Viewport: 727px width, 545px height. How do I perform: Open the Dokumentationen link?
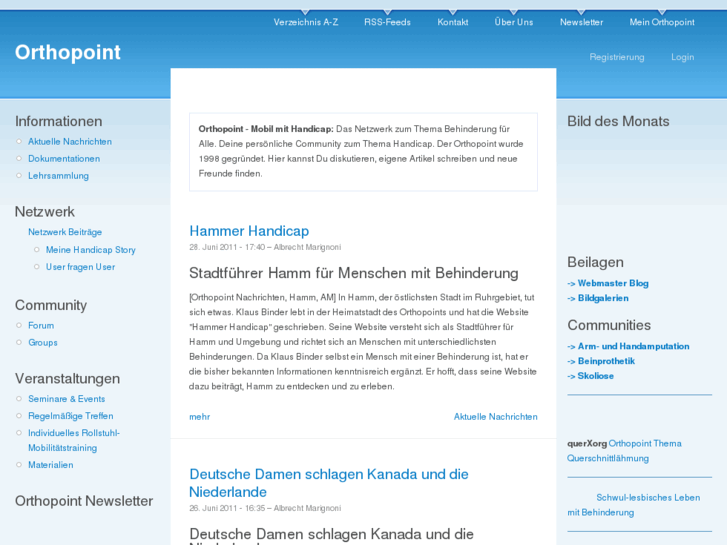click(x=64, y=159)
